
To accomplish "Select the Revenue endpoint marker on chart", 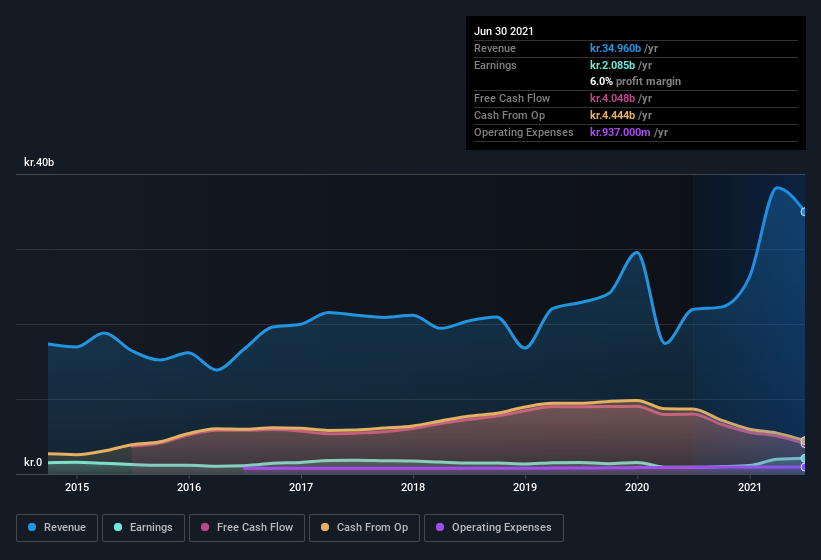I will click(804, 212).
